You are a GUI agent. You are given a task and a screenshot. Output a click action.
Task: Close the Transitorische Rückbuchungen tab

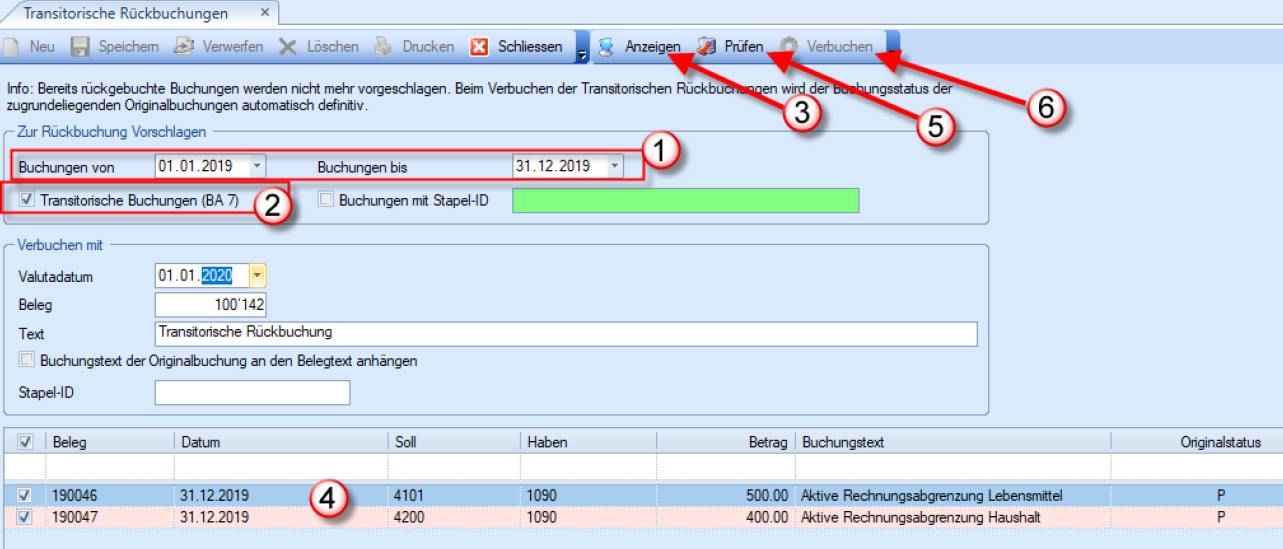pos(264,13)
